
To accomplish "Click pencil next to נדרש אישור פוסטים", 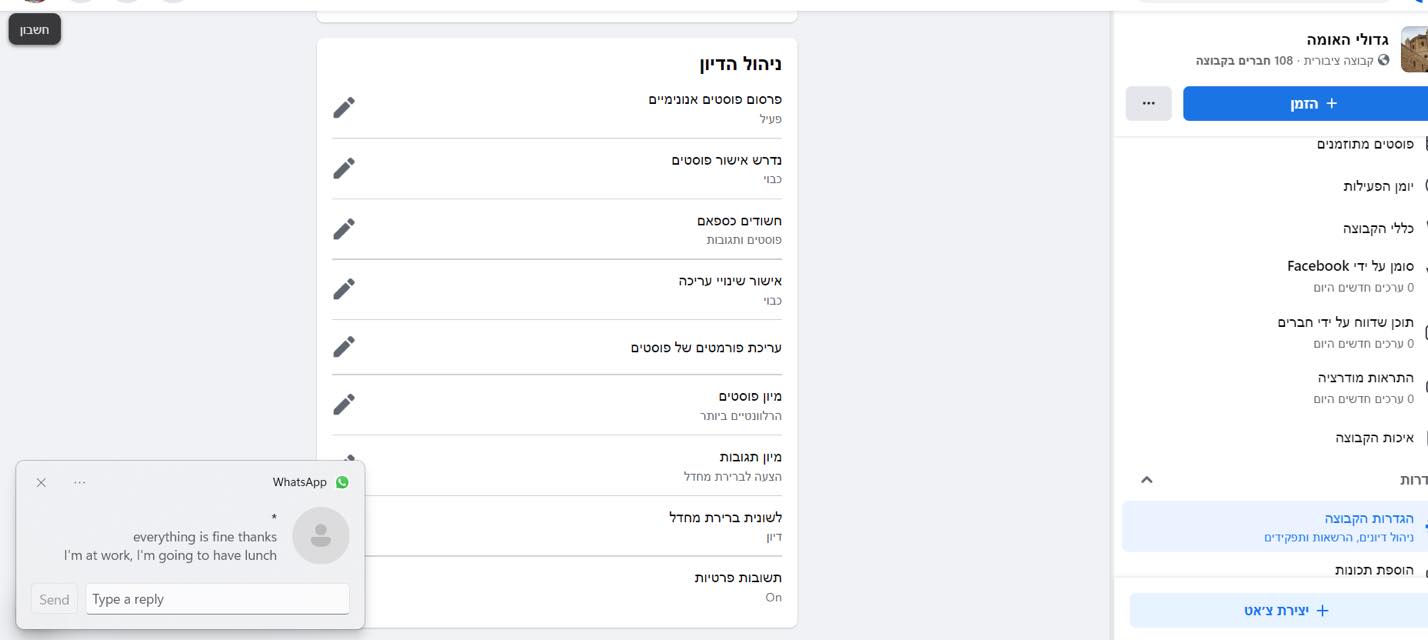I will pyautogui.click(x=344, y=168).
